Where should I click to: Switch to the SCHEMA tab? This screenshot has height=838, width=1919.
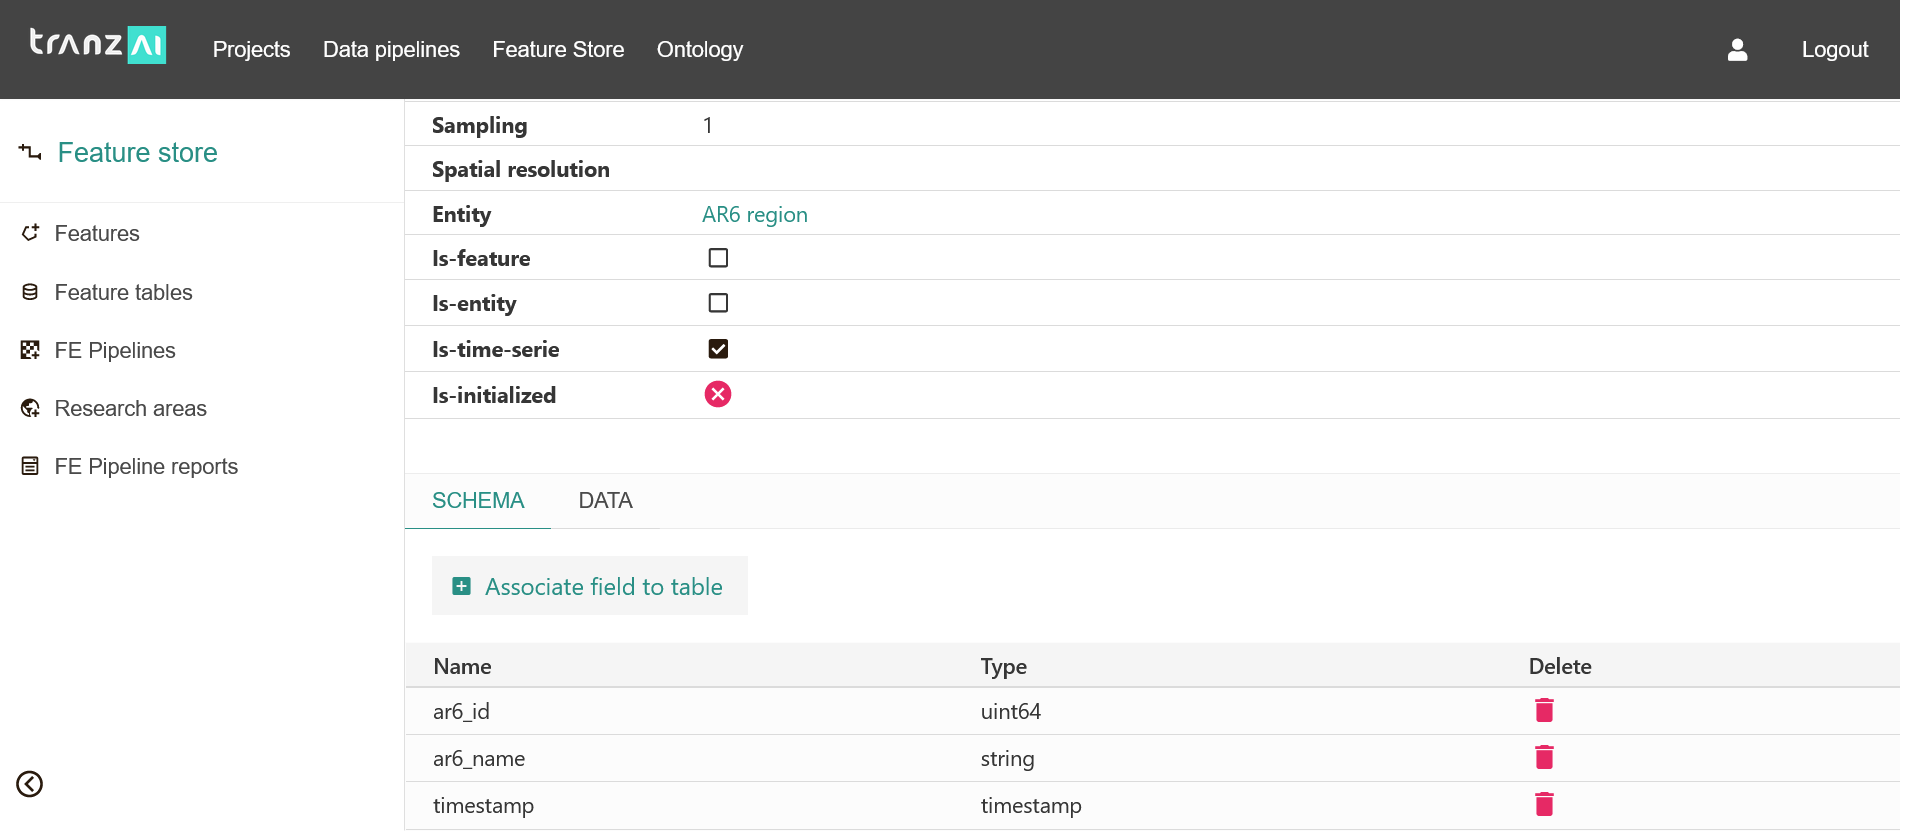point(478,501)
